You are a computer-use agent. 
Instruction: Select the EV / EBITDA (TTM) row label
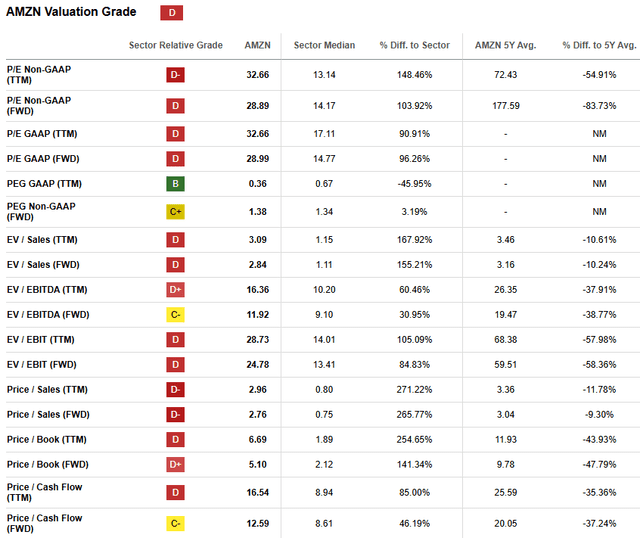47,290
